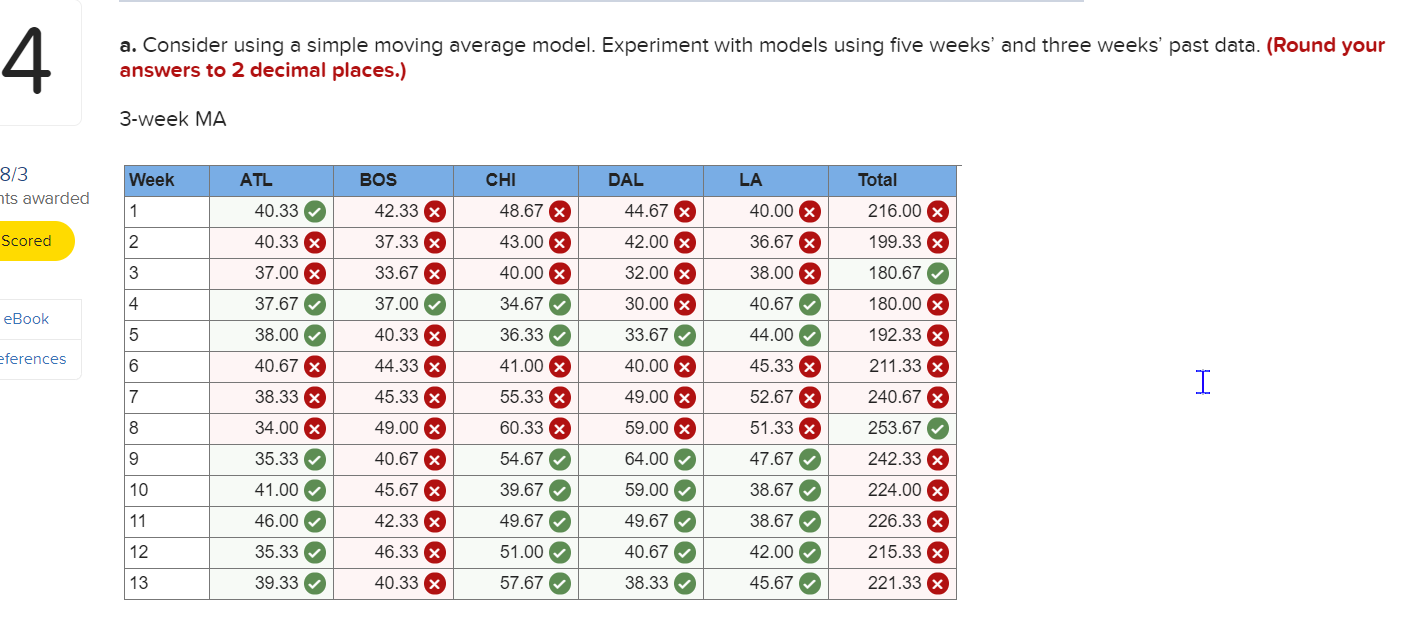Click the red X beside Week 1 Total value
The width and height of the screenshot is (1420, 624).
pyautogui.click(x=936, y=211)
